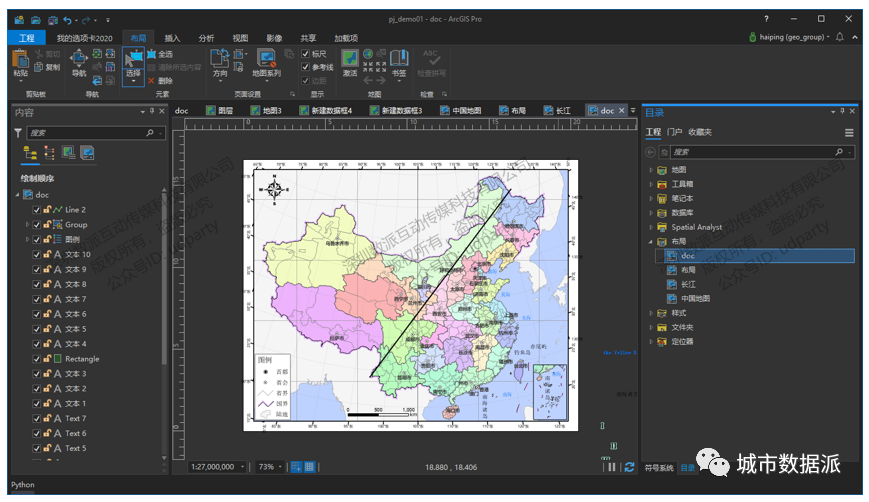Switch to 收藏夹 in Catalog pane

click(700, 132)
